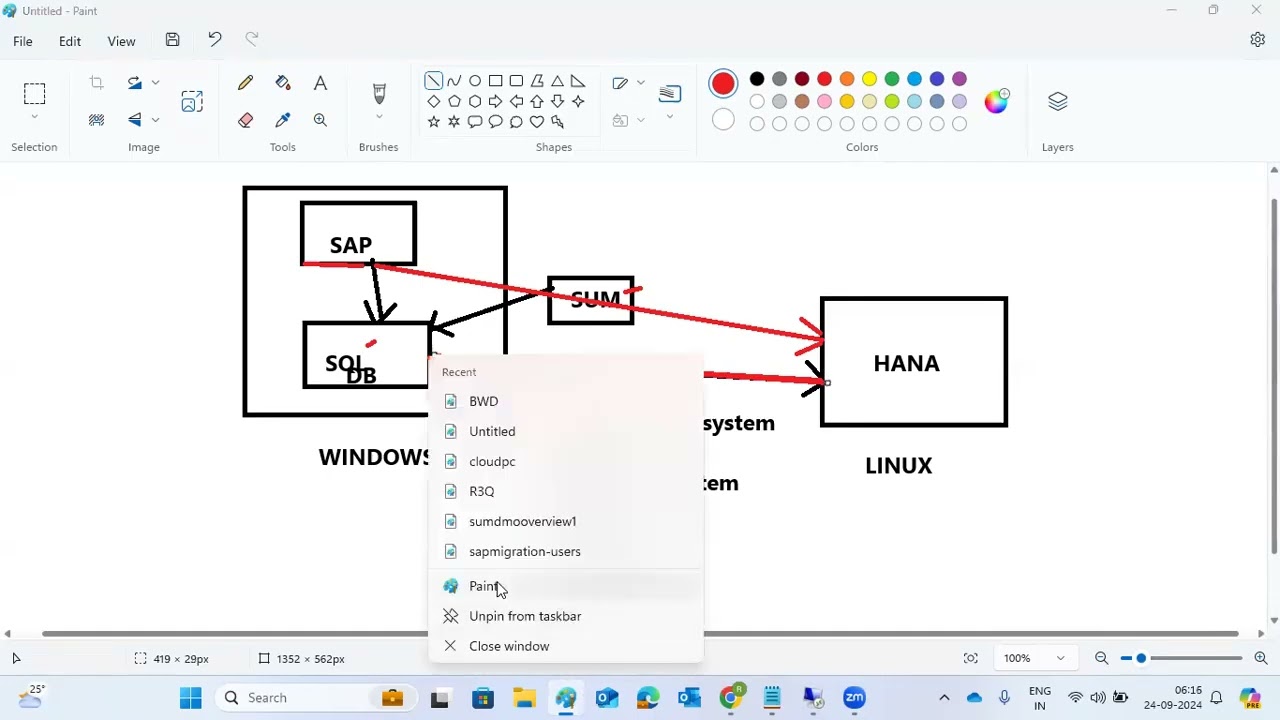Click the Save icon in title bar
Image resolution: width=1280 pixels, height=720 pixels.
(x=172, y=40)
